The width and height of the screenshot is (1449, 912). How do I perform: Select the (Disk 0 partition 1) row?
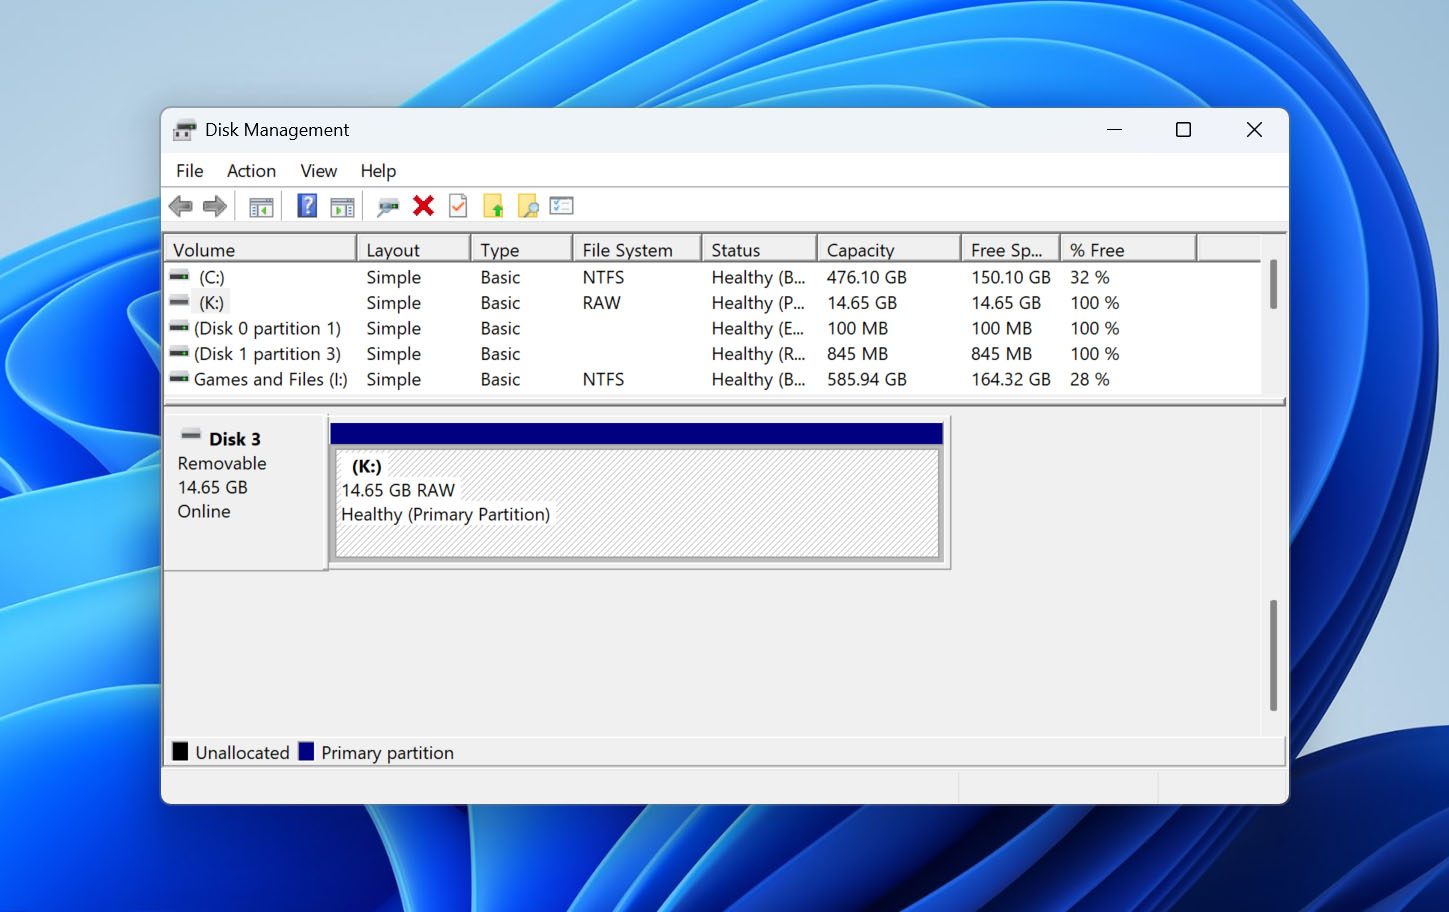[713, 328]
